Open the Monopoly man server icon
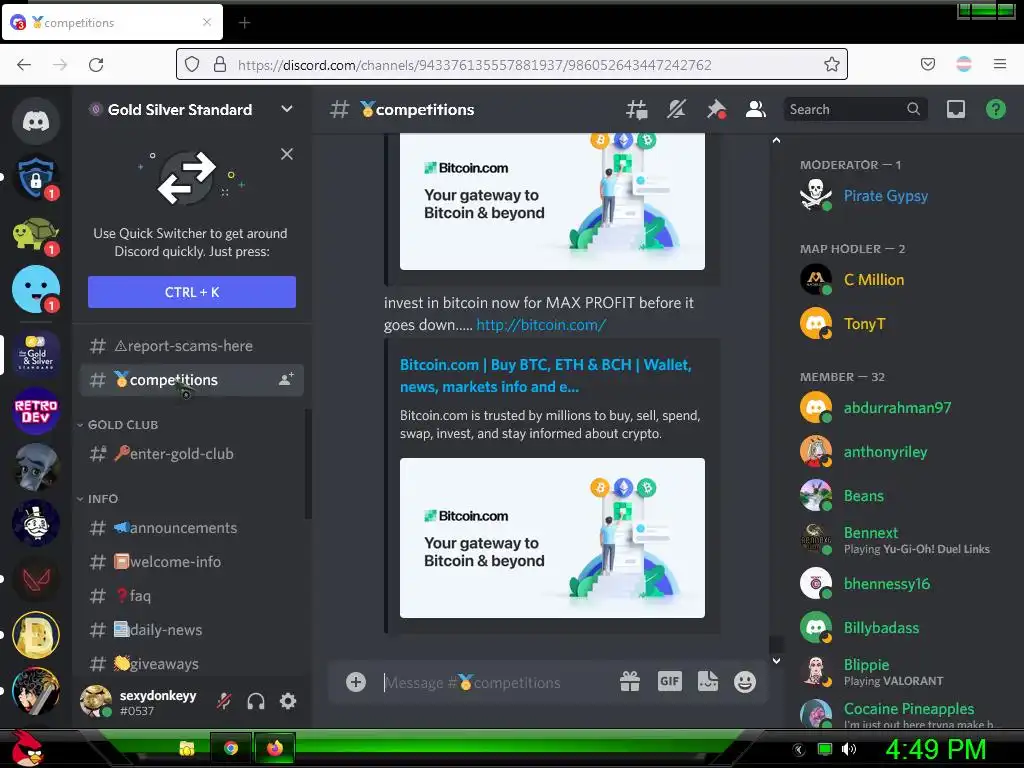This screenshot has height=768, width=1024. pyautogui.click(x=36, y=523)
